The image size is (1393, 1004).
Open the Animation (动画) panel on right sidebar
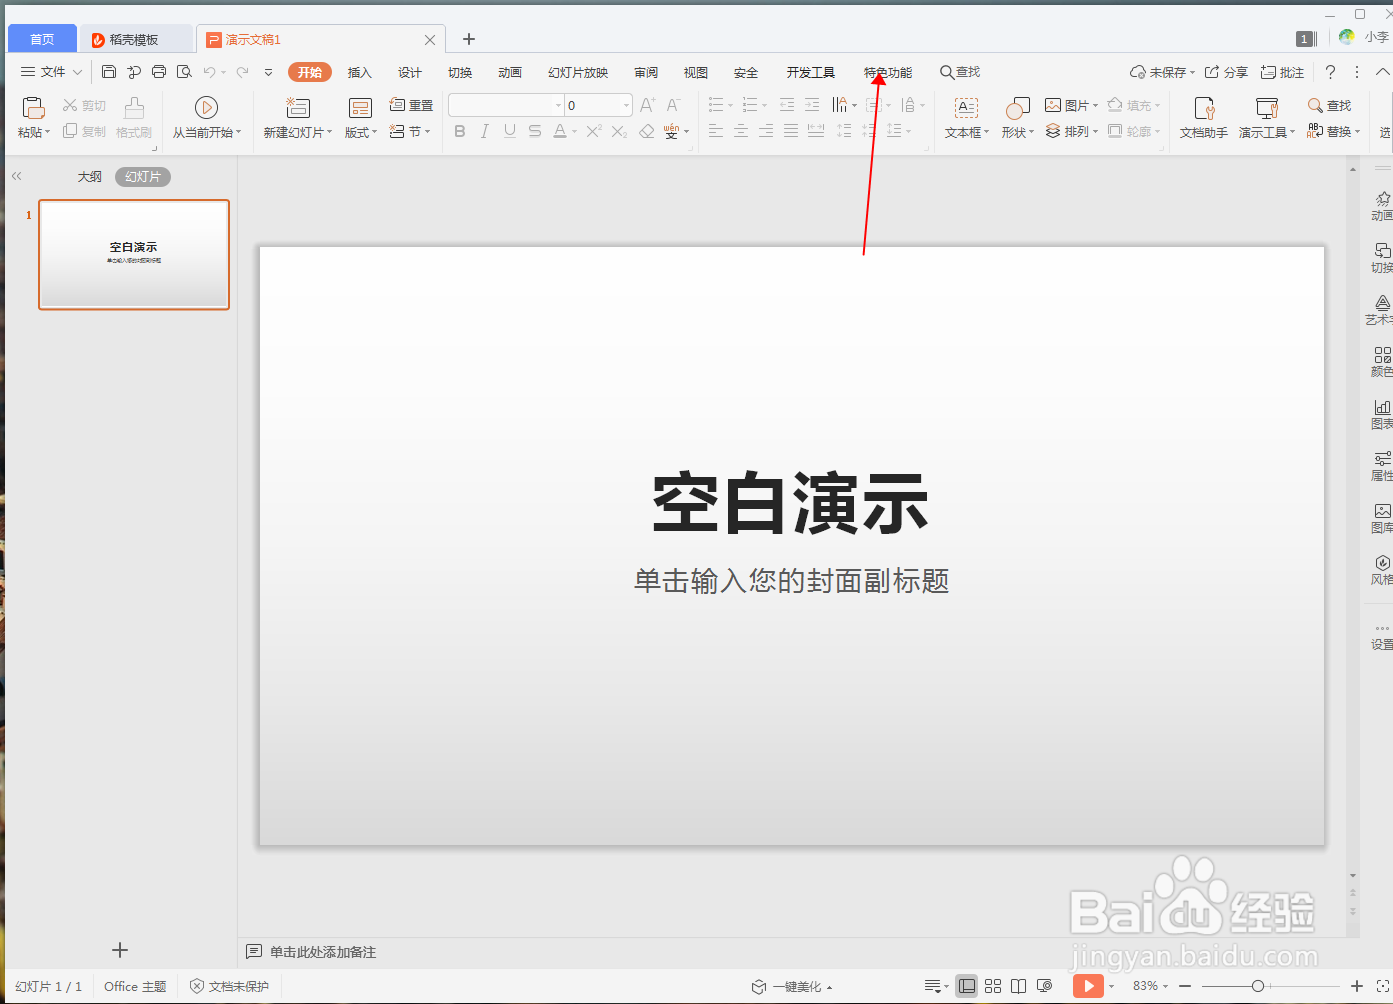click(x=1381, y=203)
